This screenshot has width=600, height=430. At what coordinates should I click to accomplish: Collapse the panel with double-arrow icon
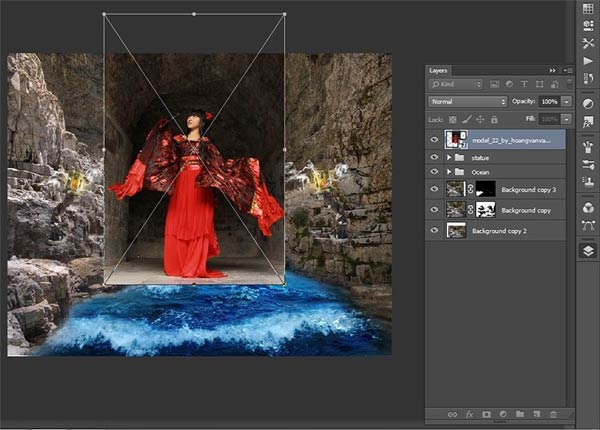tap(553, 70)
